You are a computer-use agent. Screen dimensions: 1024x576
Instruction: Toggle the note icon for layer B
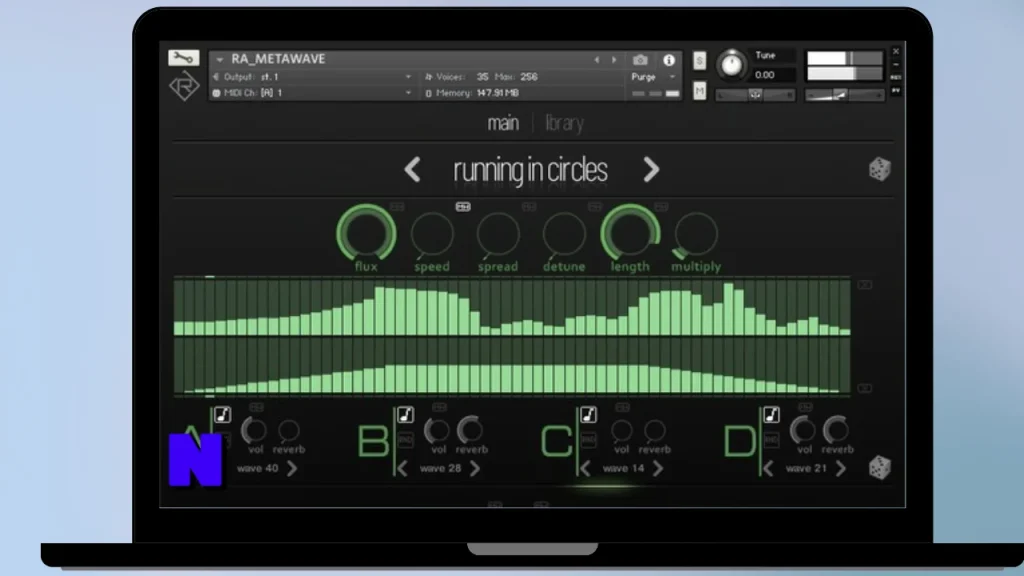click(x=405, y=415)
